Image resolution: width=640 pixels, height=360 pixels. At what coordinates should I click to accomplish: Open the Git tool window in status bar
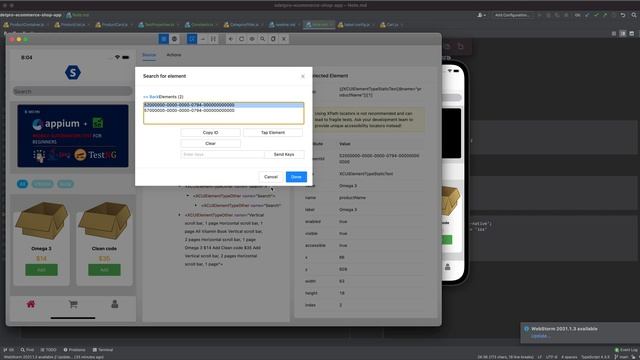tap(8, 350)
